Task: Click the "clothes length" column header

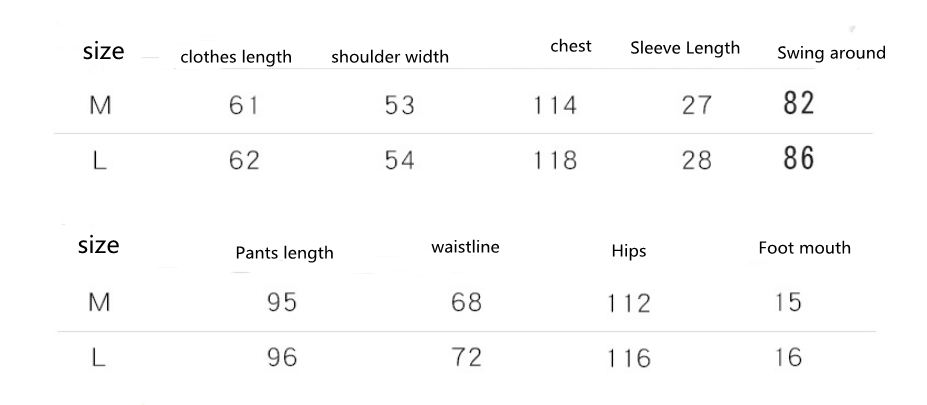Action: coord(235,57)
